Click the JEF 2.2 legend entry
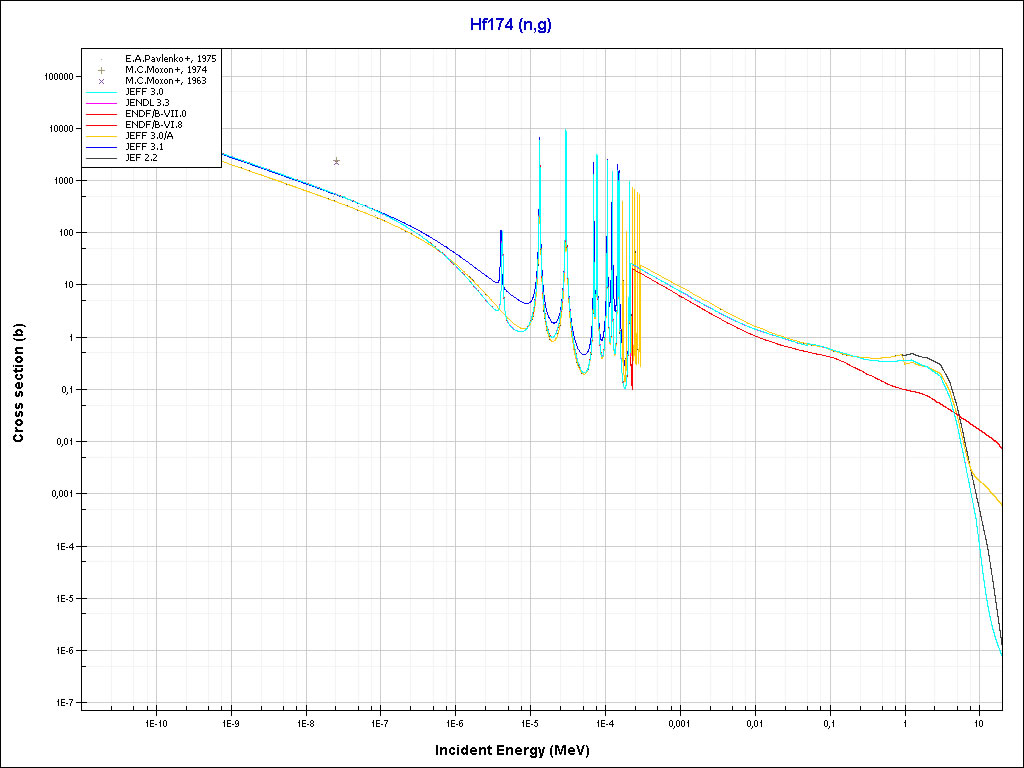This screenshot has width=1024, height=768. click(141, 158)
